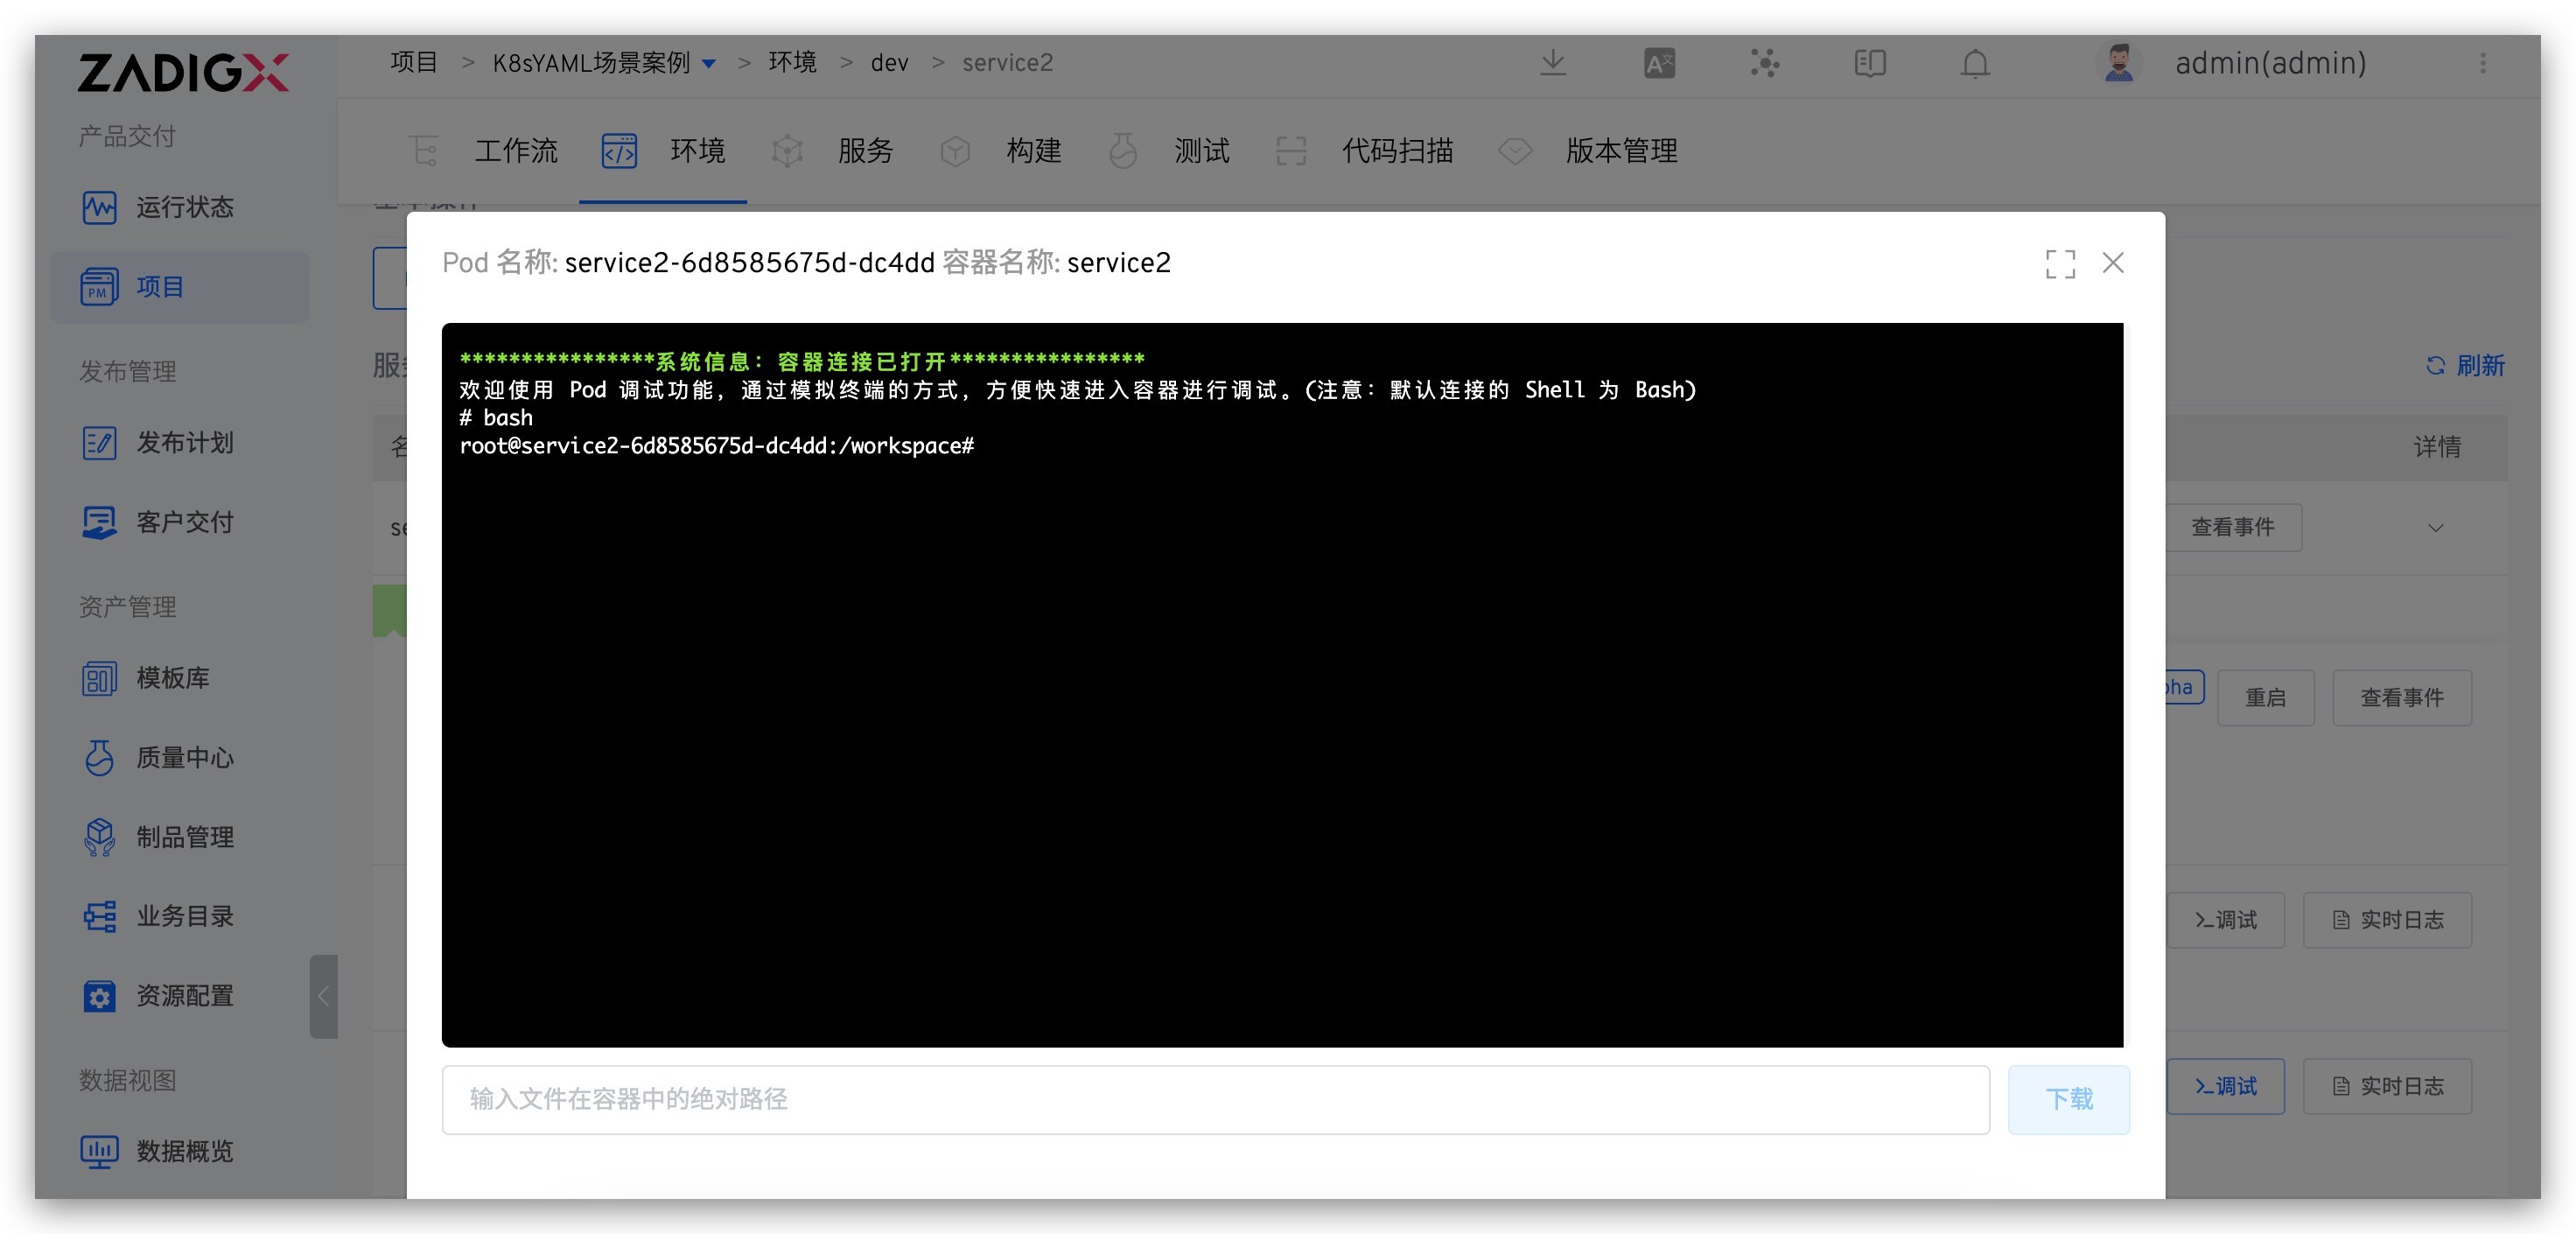Click the download icon in the top bar
The height and width of the screenshot is (1234, 2576).
coord(1553,63)
